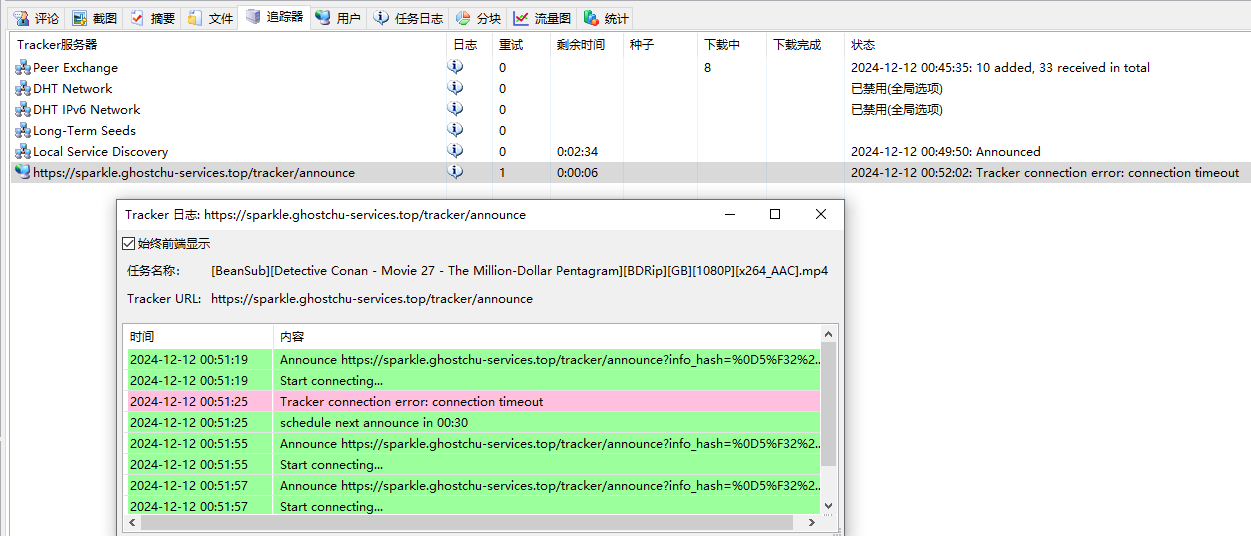Click log icon for Long-Term Seeds row
Viewport: 1251px width, 536px height.
(455, 130)
